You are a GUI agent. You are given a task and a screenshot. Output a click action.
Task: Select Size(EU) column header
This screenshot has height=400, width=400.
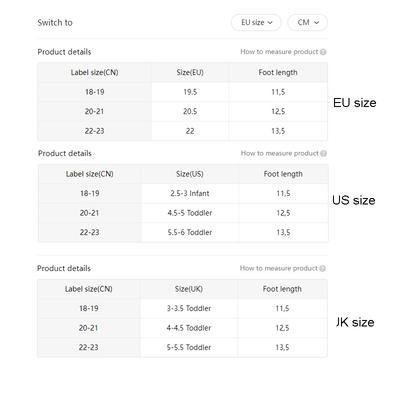190,72
